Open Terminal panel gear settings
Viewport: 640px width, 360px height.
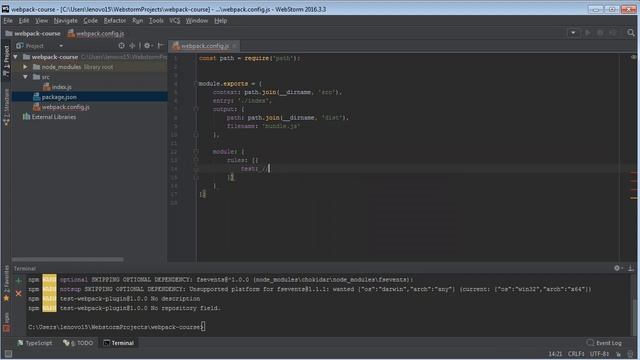click(617, 268)
